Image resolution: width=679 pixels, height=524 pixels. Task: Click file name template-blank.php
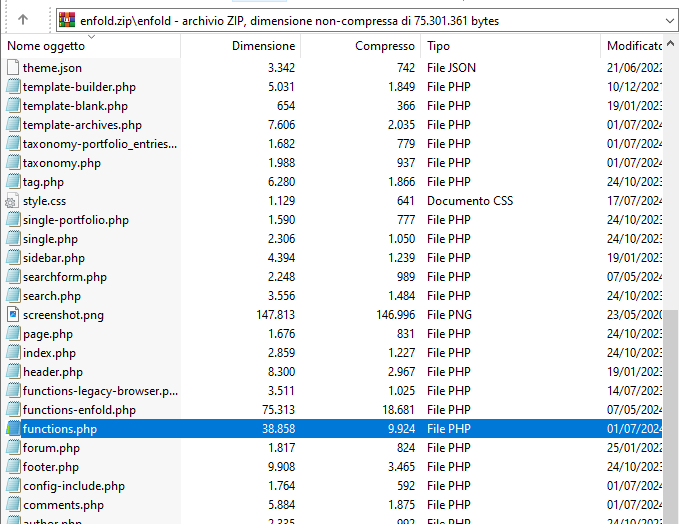pos(75,106)
